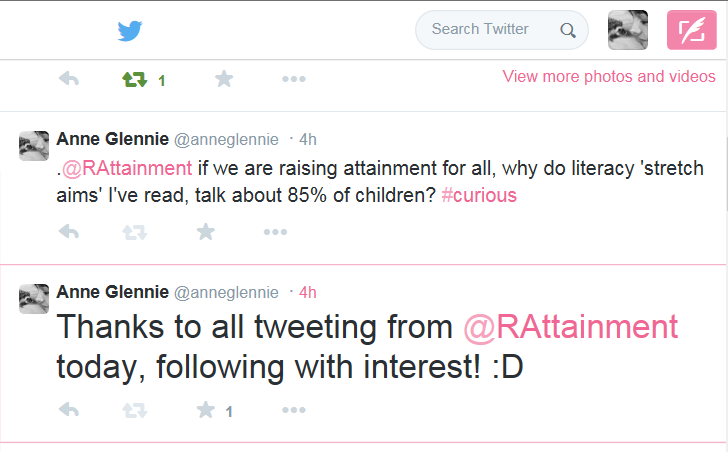The height and width of the screenshot is (452, 728).
Task: Open the compose new tweet button
Action: (x=692, y=30)
